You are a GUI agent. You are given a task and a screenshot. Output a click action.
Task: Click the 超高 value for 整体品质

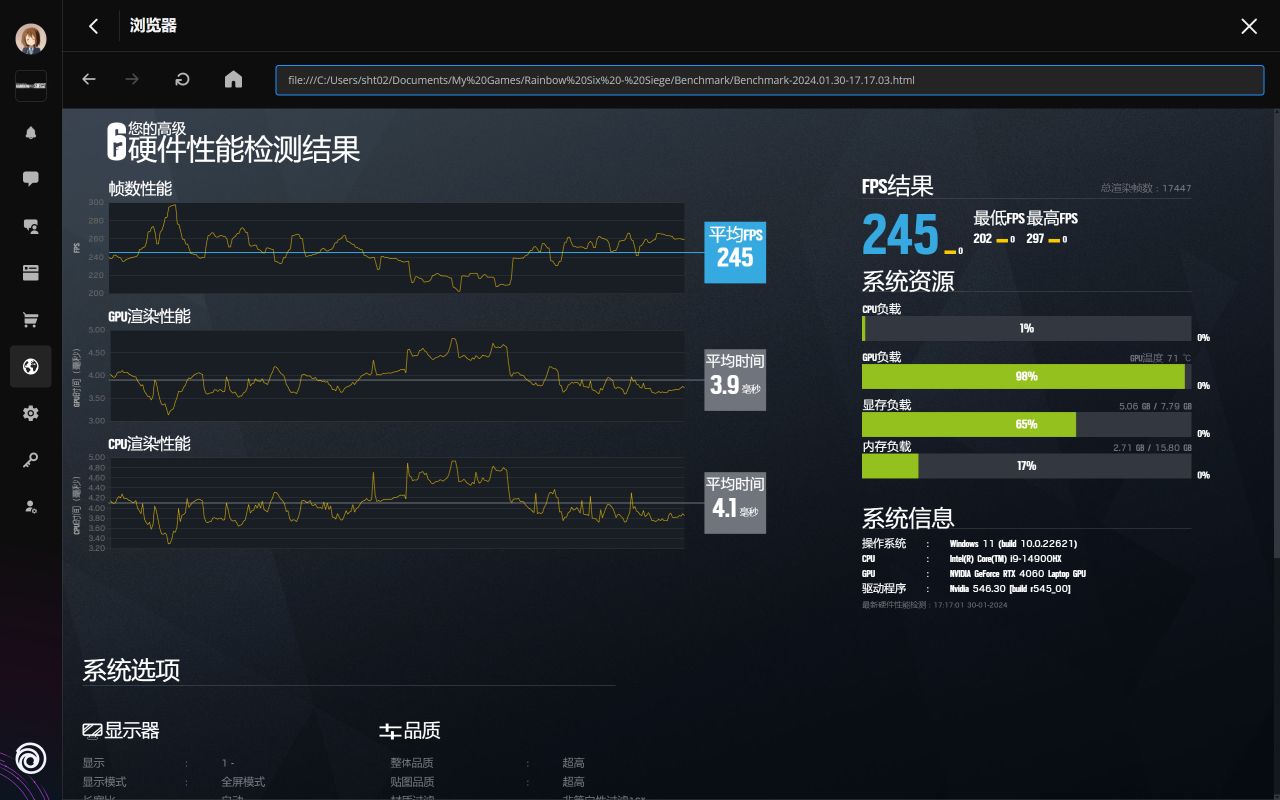coord(573,763)
